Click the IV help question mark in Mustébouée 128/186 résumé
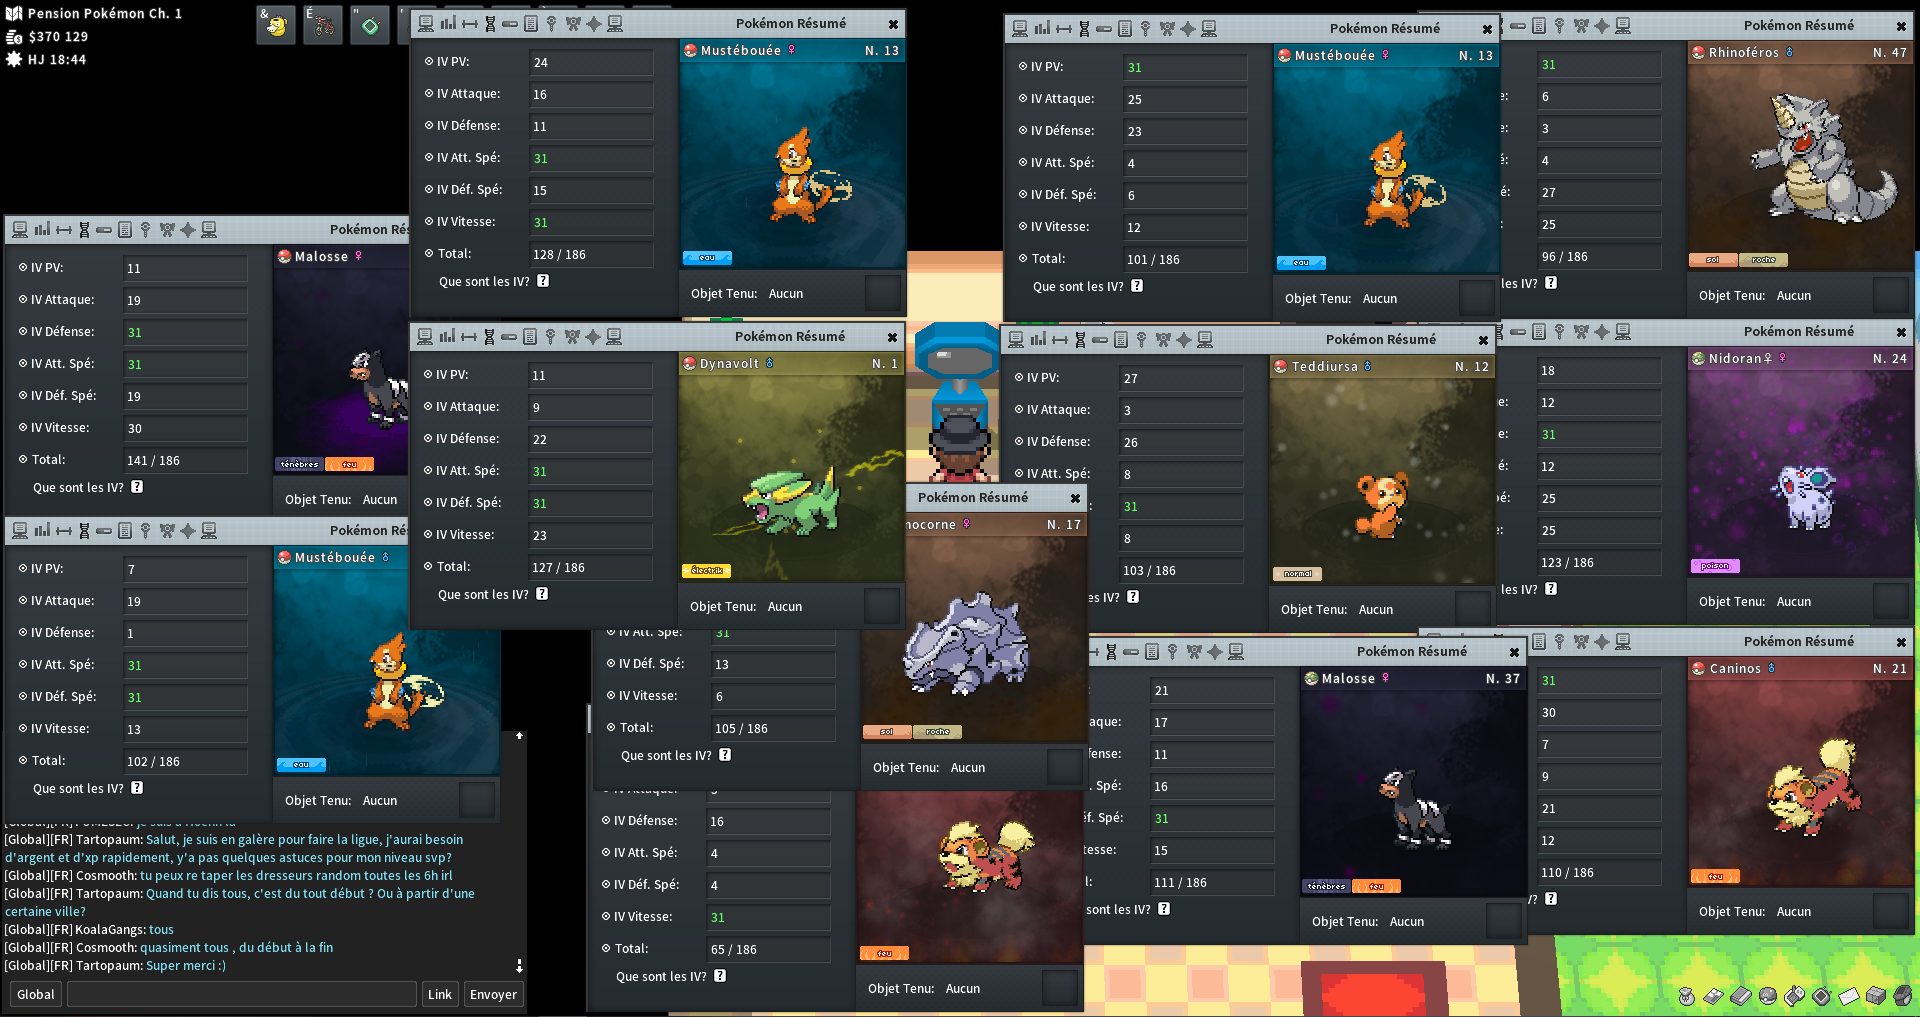 tap(543, 281)
